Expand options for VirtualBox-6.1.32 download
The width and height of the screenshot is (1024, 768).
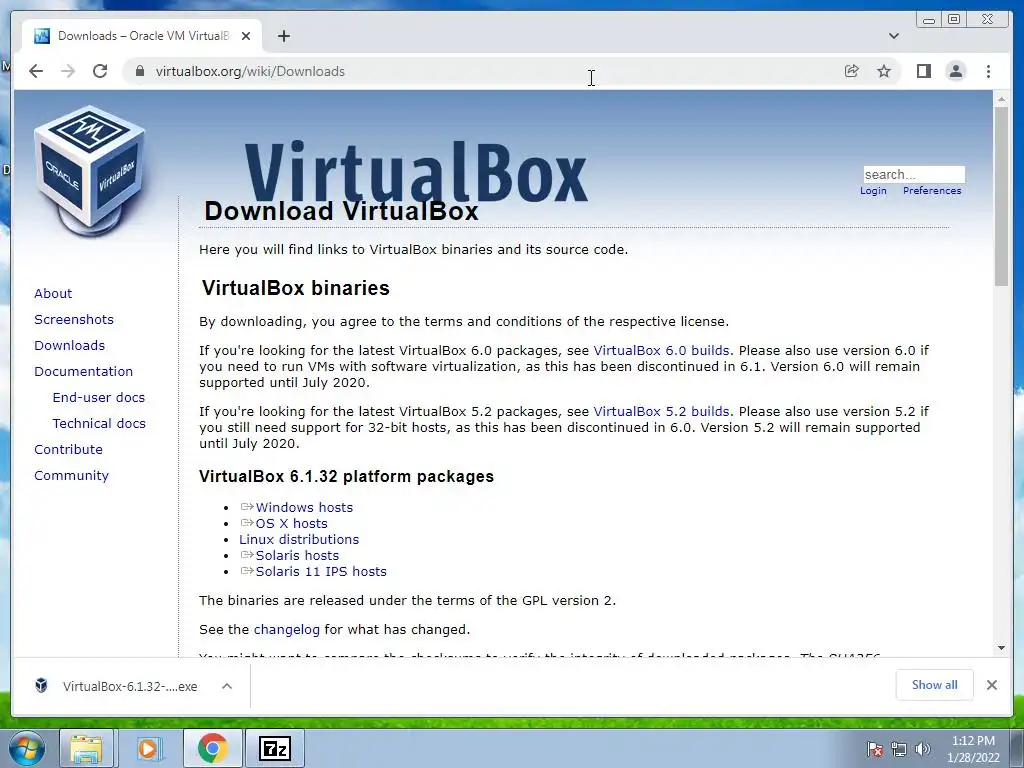(227, 686)
